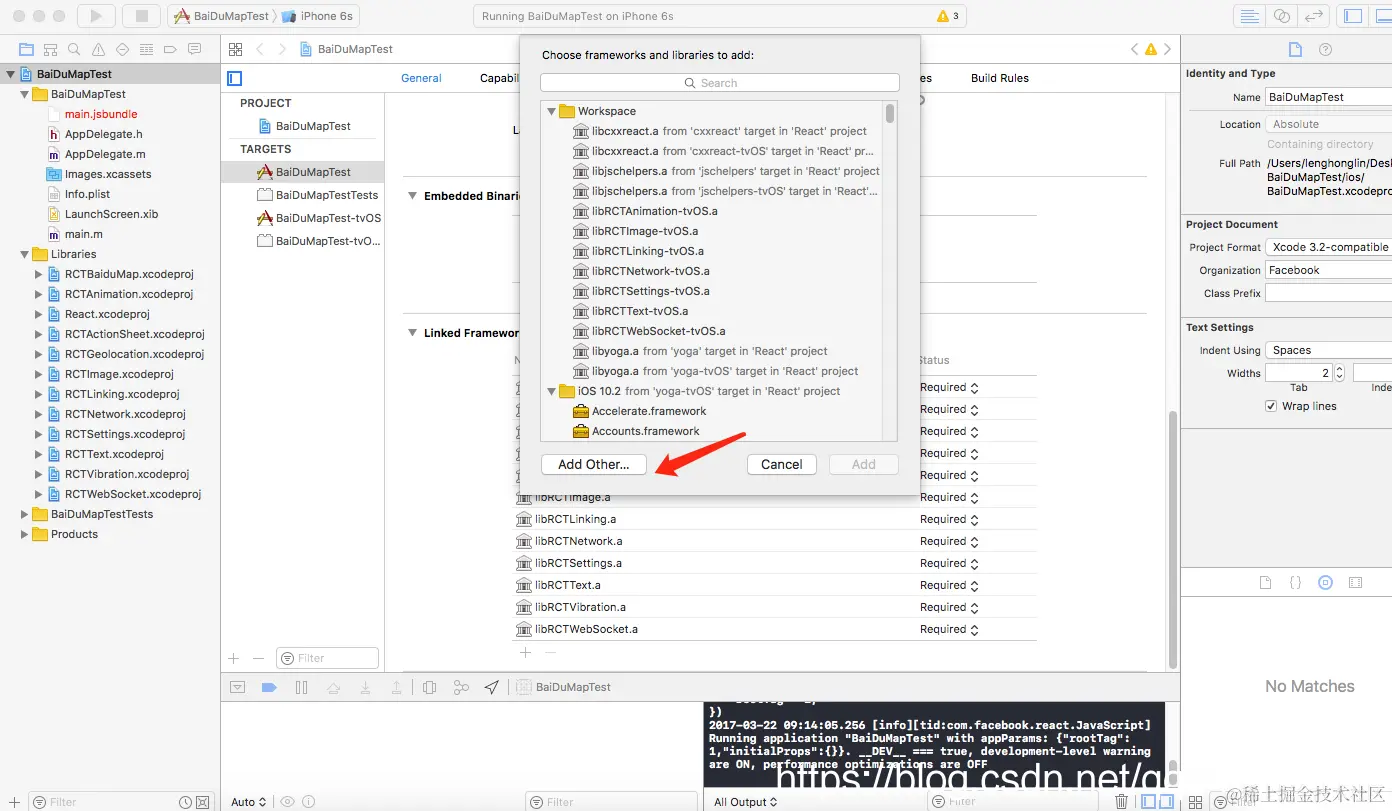Click the trash icon to clear console
Viewport: 1392px width, 811px height.
(1122, 801)
